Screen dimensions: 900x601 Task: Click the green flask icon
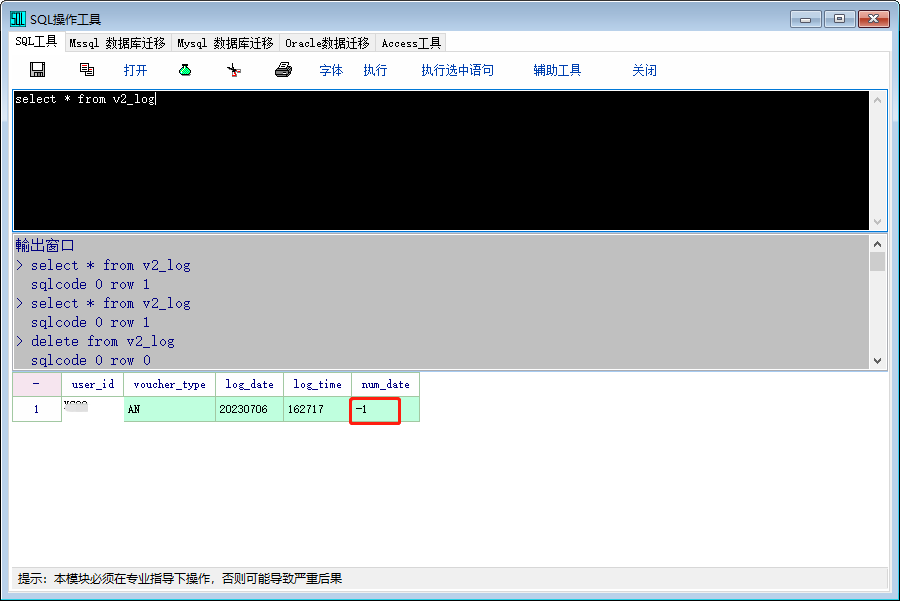pos(184,70)
